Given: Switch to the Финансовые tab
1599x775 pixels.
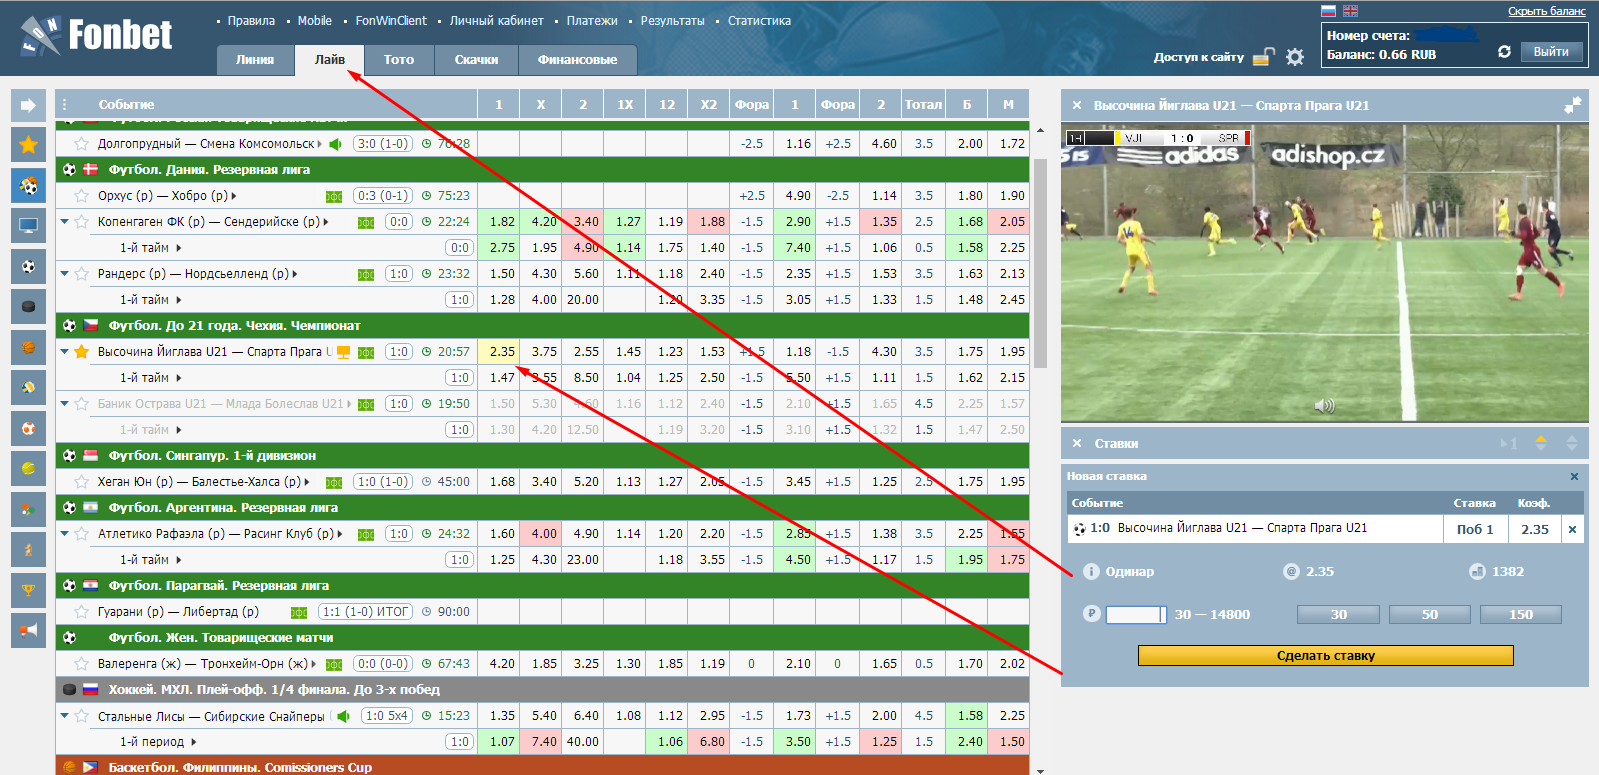Looking at the screenshot, I should (577, 60).
